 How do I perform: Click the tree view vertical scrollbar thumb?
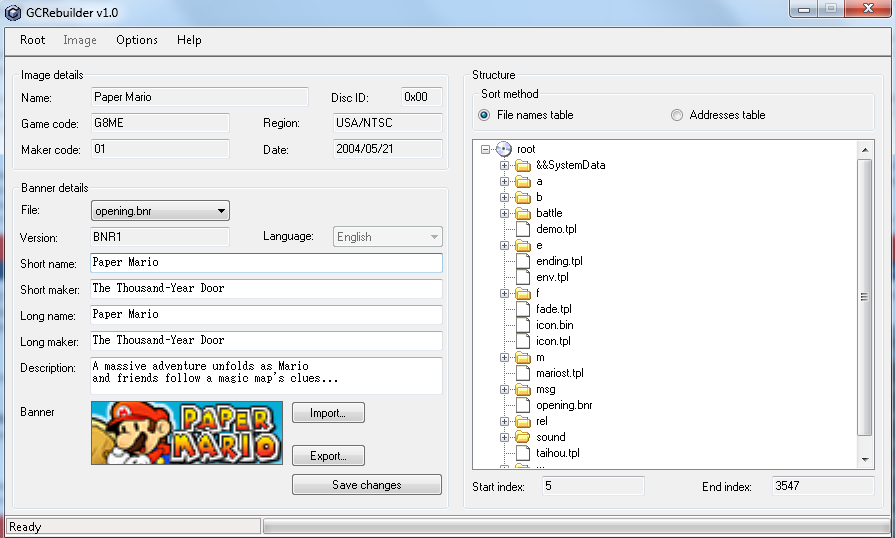click(865, 297)
